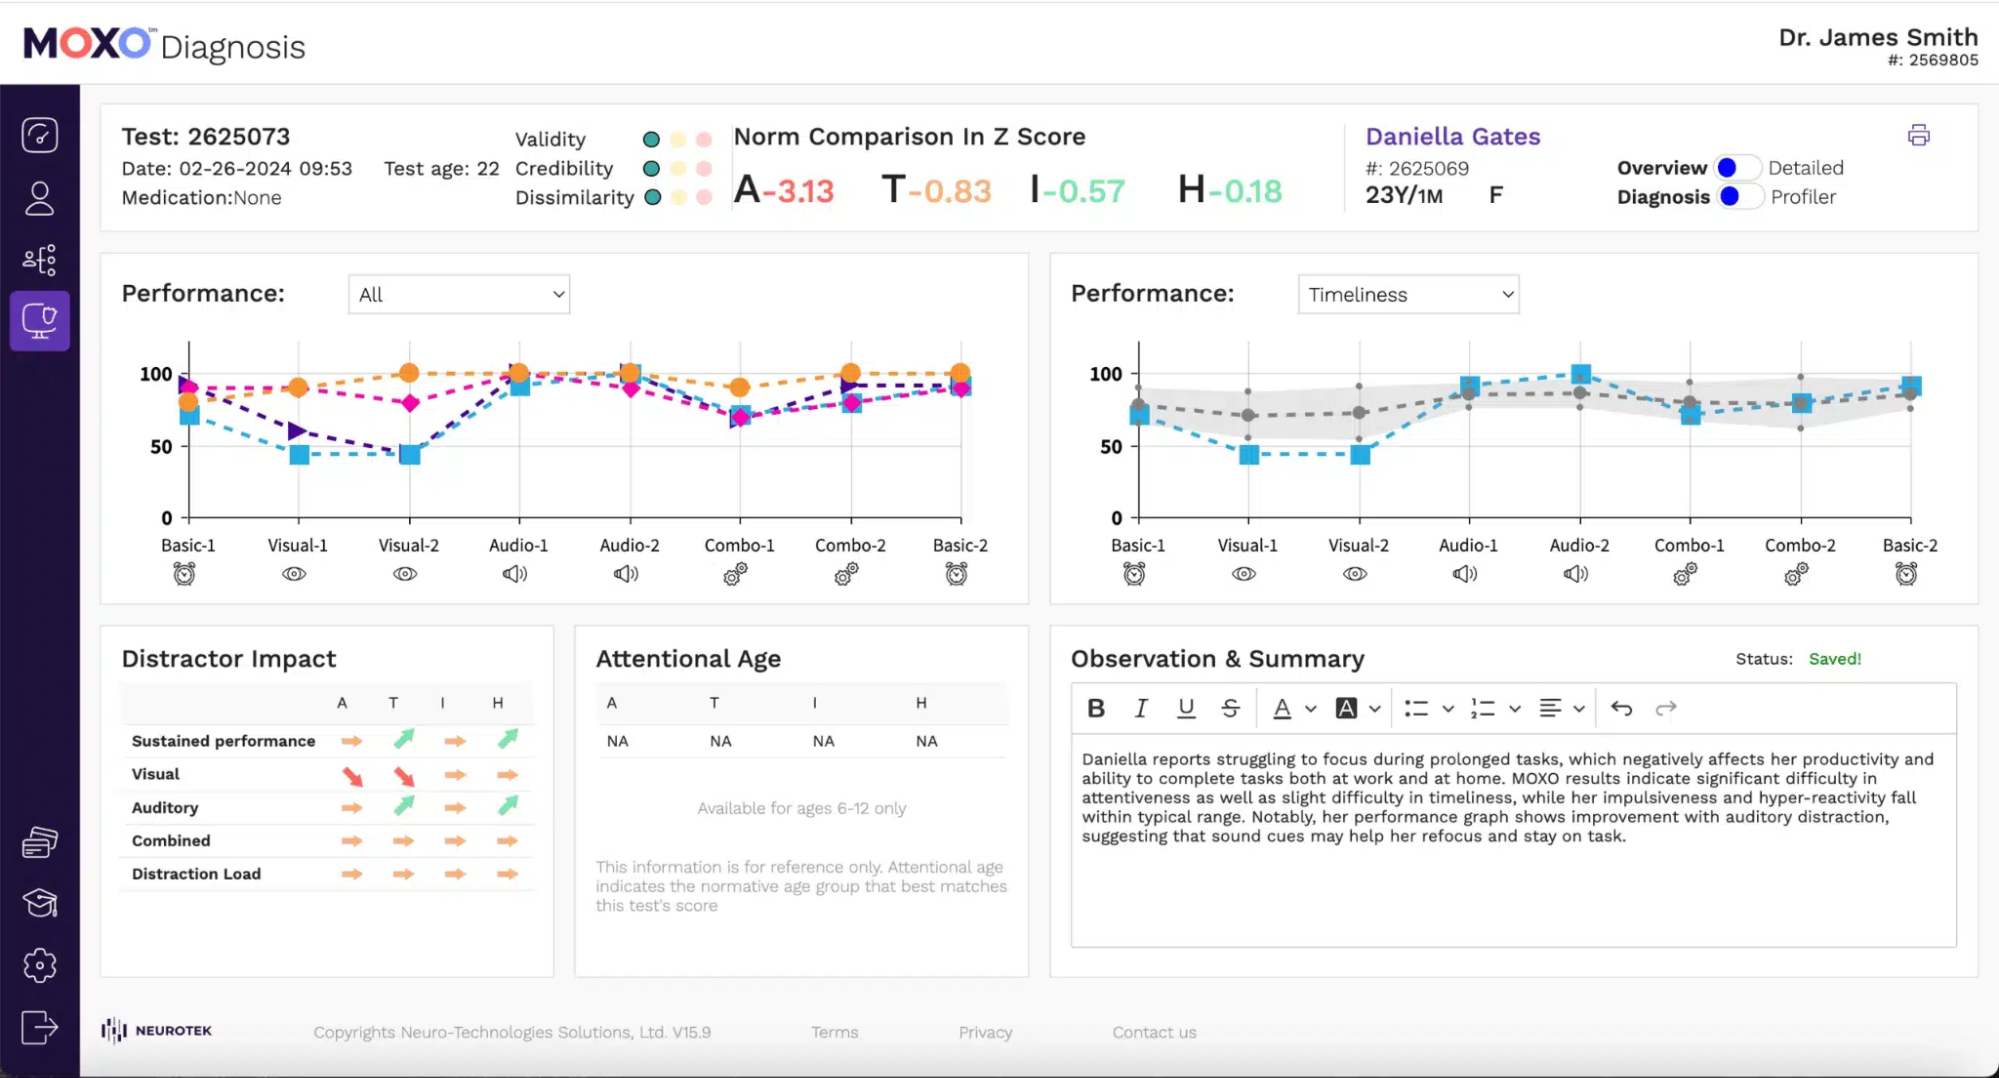1999x1078 pixels.
Task: Apply underline formatting in the editor
Action: pos(1186,708)
